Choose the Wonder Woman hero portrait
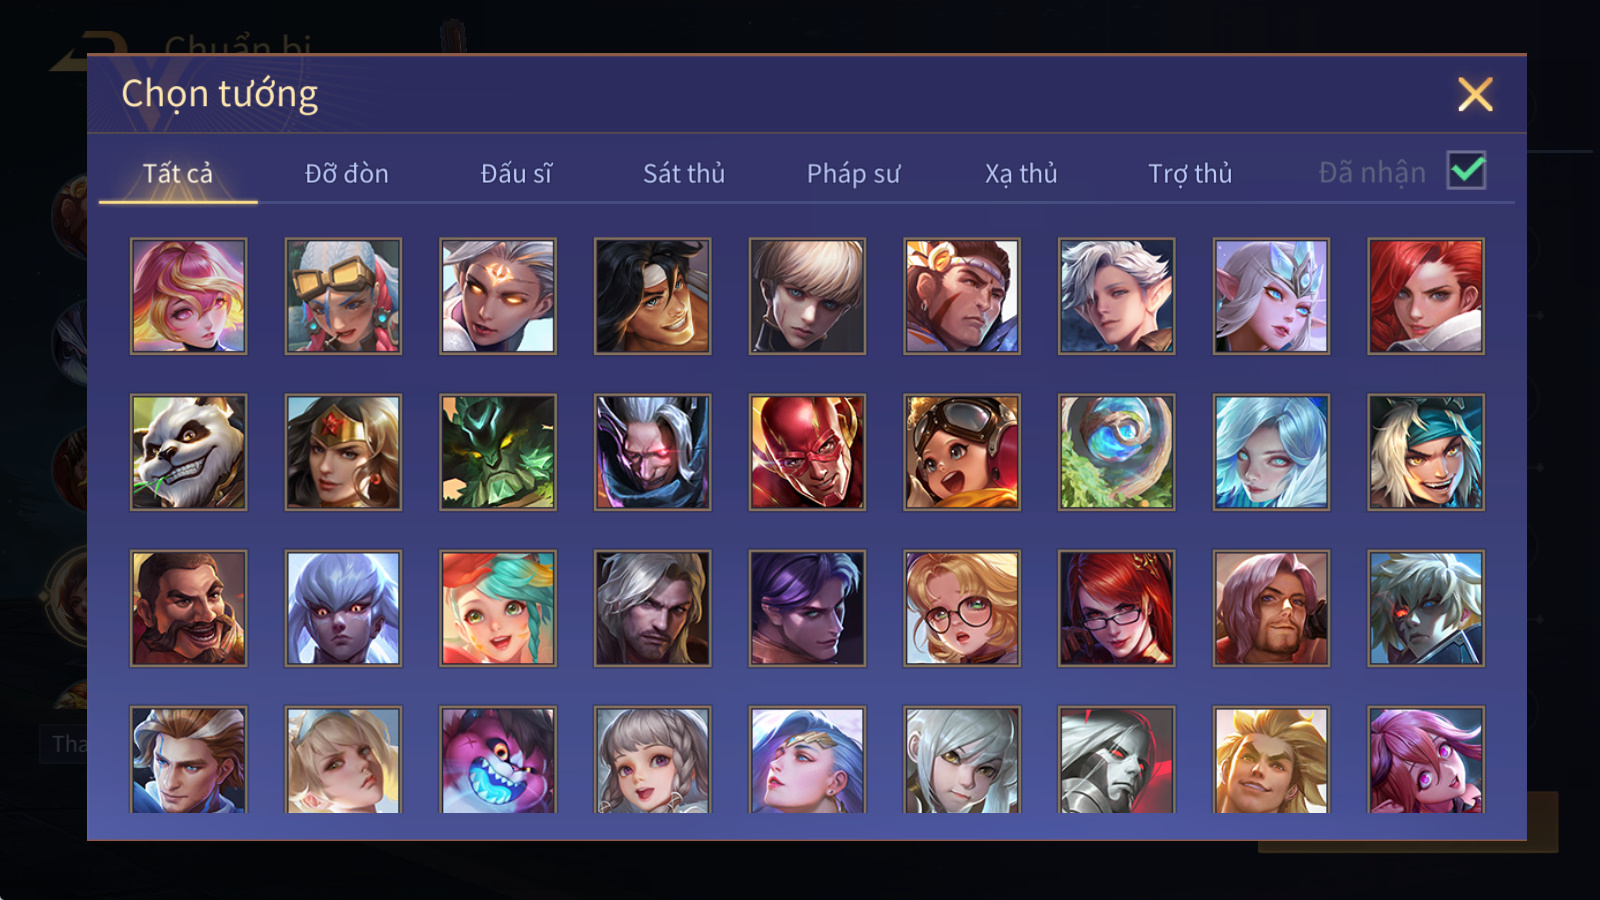 (x=343, y=452)
